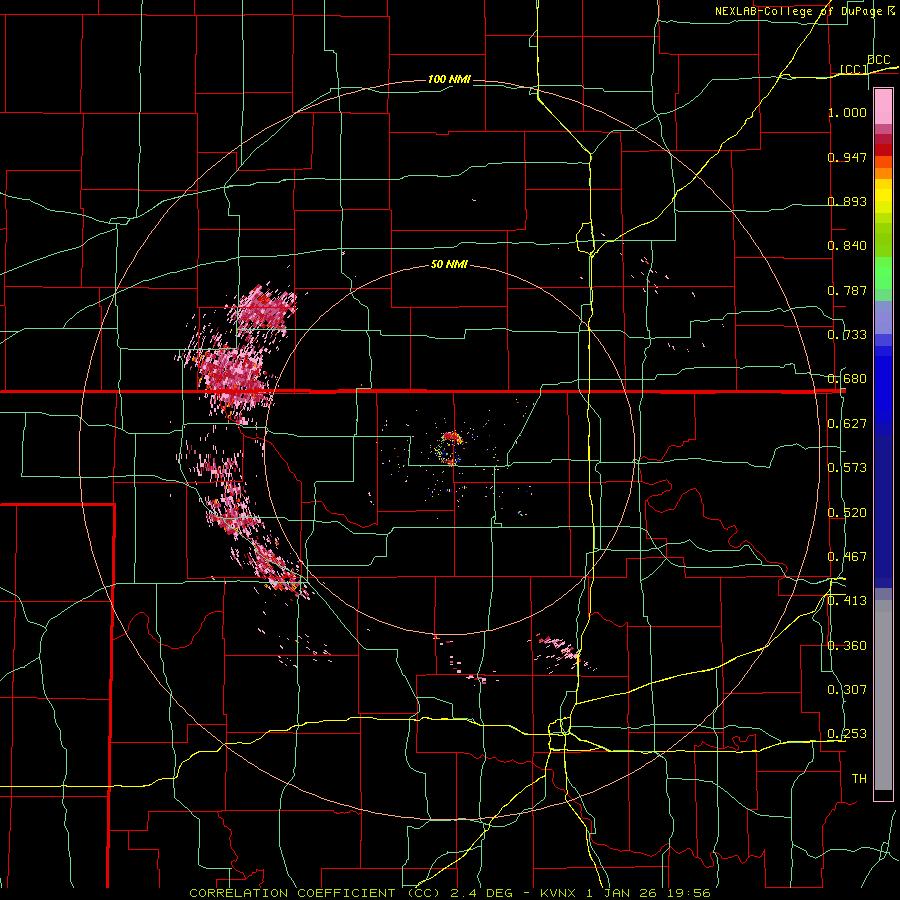
Task: Click the 0.253 legend value
Action: coord(847,734)
